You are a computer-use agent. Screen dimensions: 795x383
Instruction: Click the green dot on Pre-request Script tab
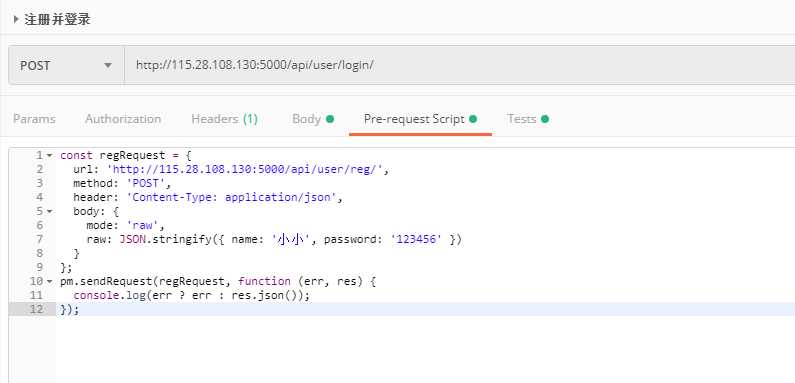click(x=473, y=119)
